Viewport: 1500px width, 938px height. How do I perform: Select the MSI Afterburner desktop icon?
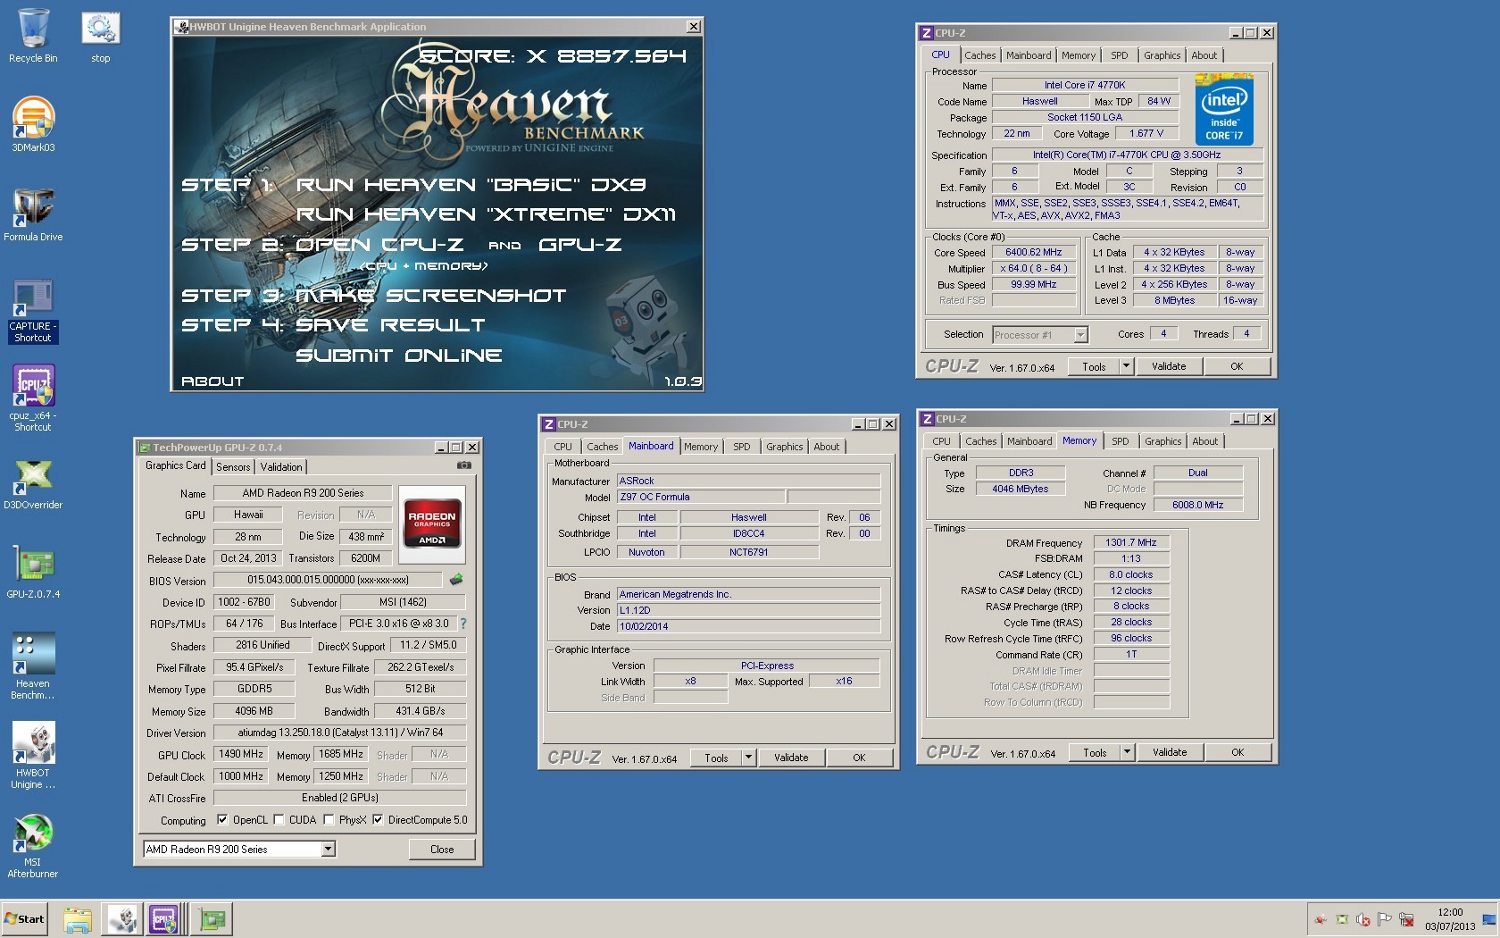(33, 846)
